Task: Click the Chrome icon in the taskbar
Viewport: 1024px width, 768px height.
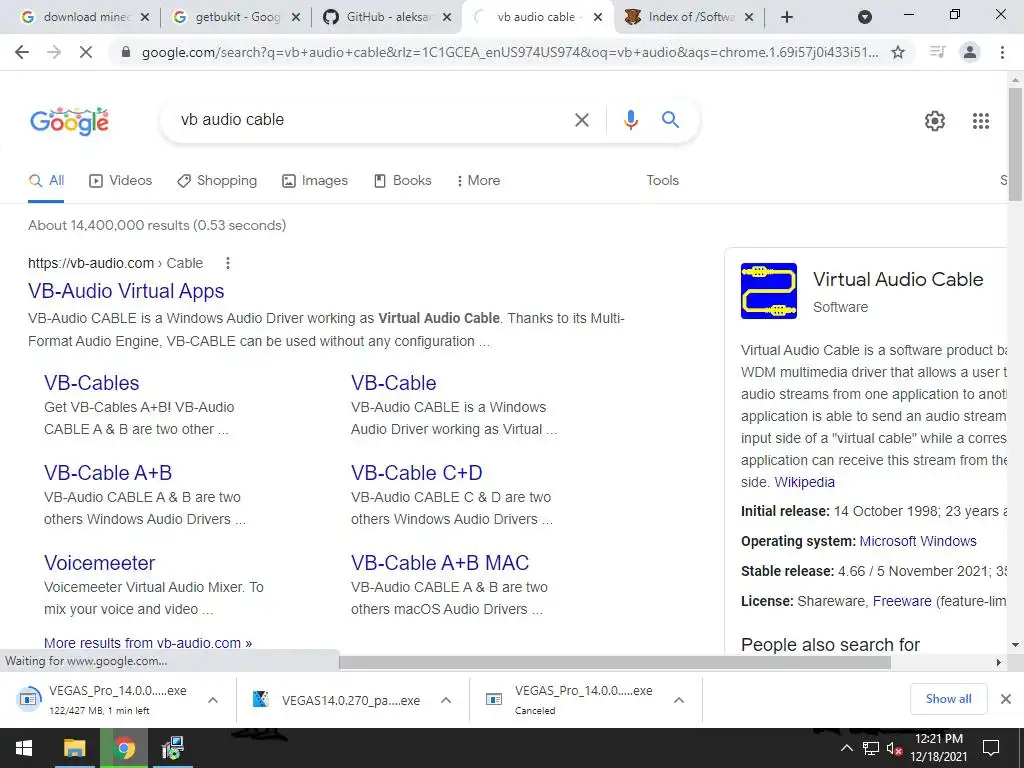Action: pyautogui.click(x=124, y=748)
